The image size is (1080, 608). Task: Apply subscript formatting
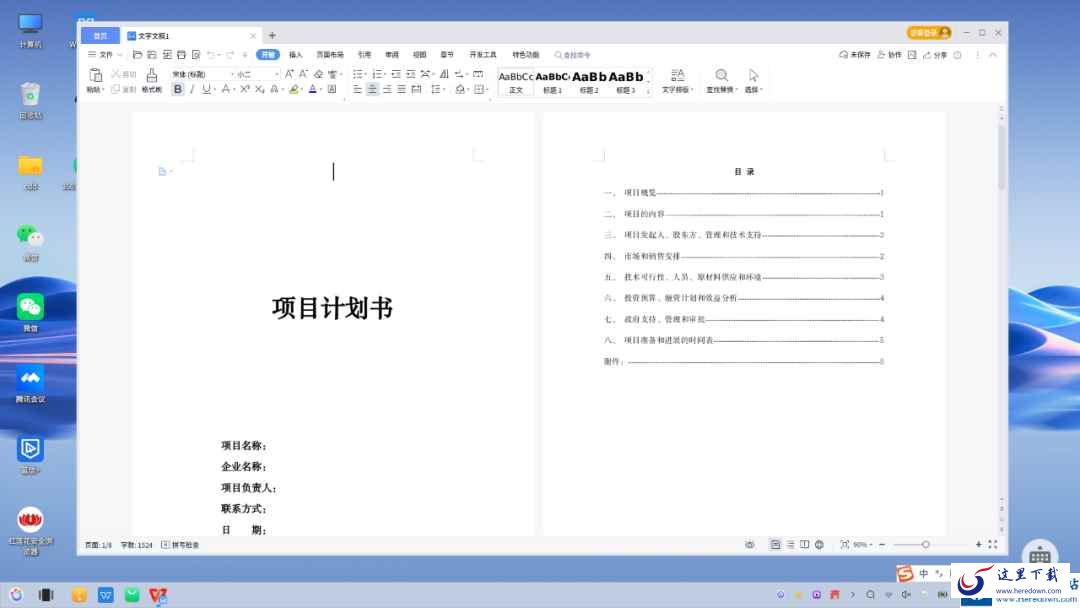tap(259, 90)
